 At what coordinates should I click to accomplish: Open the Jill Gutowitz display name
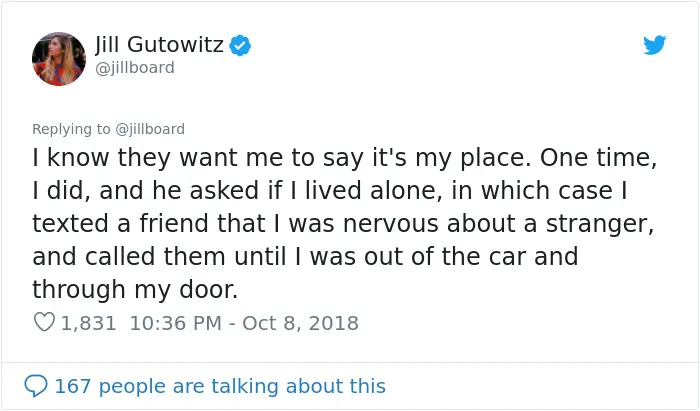tap(159, 45)
